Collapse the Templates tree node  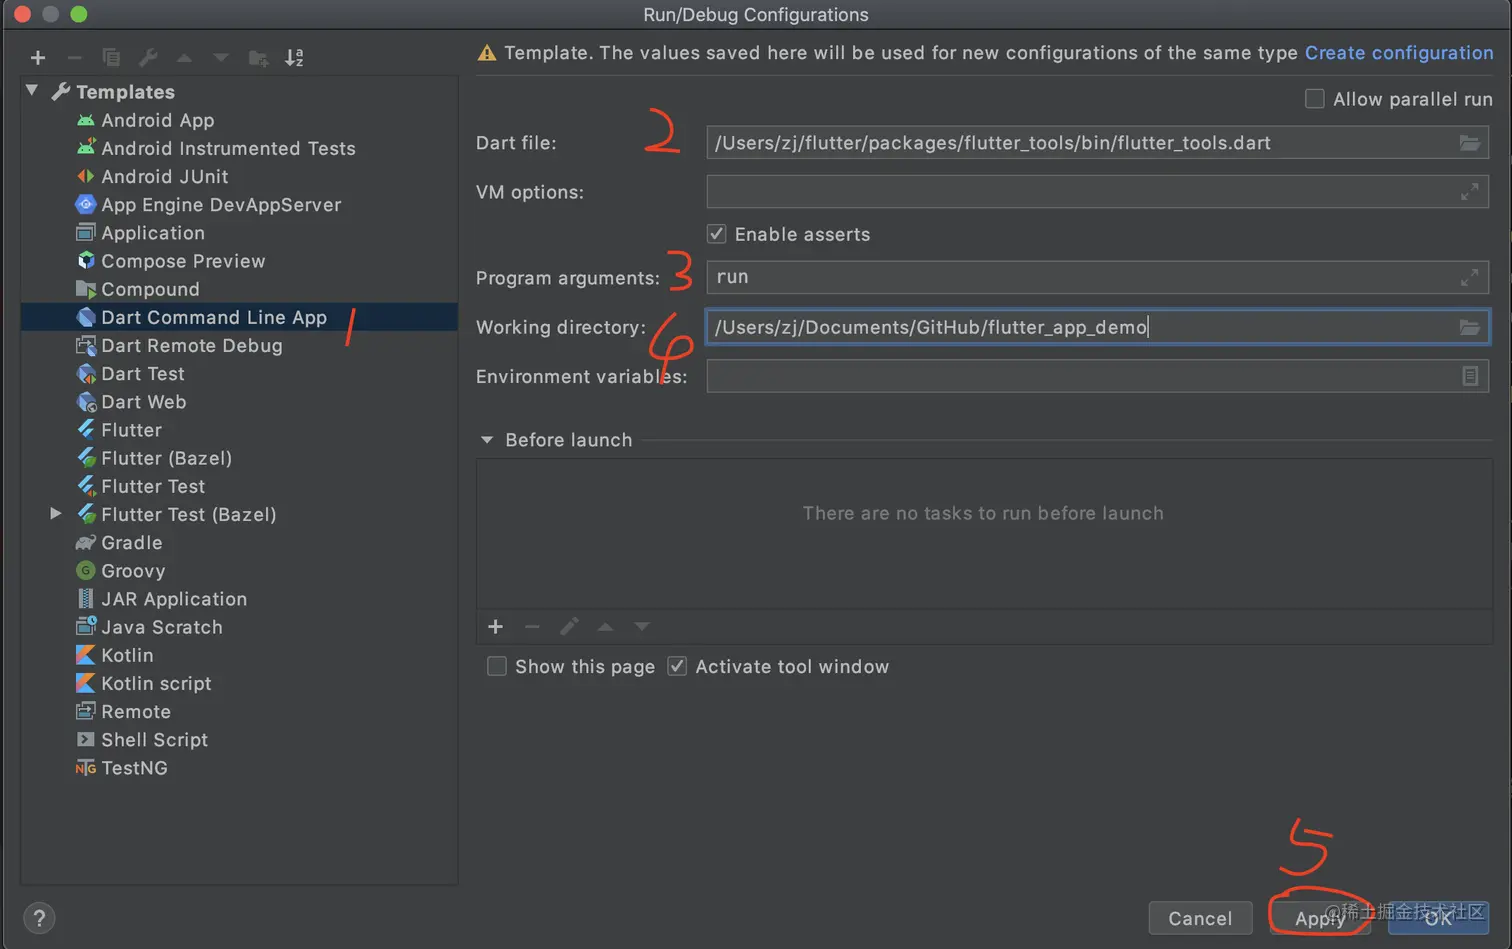pos(32,91)
